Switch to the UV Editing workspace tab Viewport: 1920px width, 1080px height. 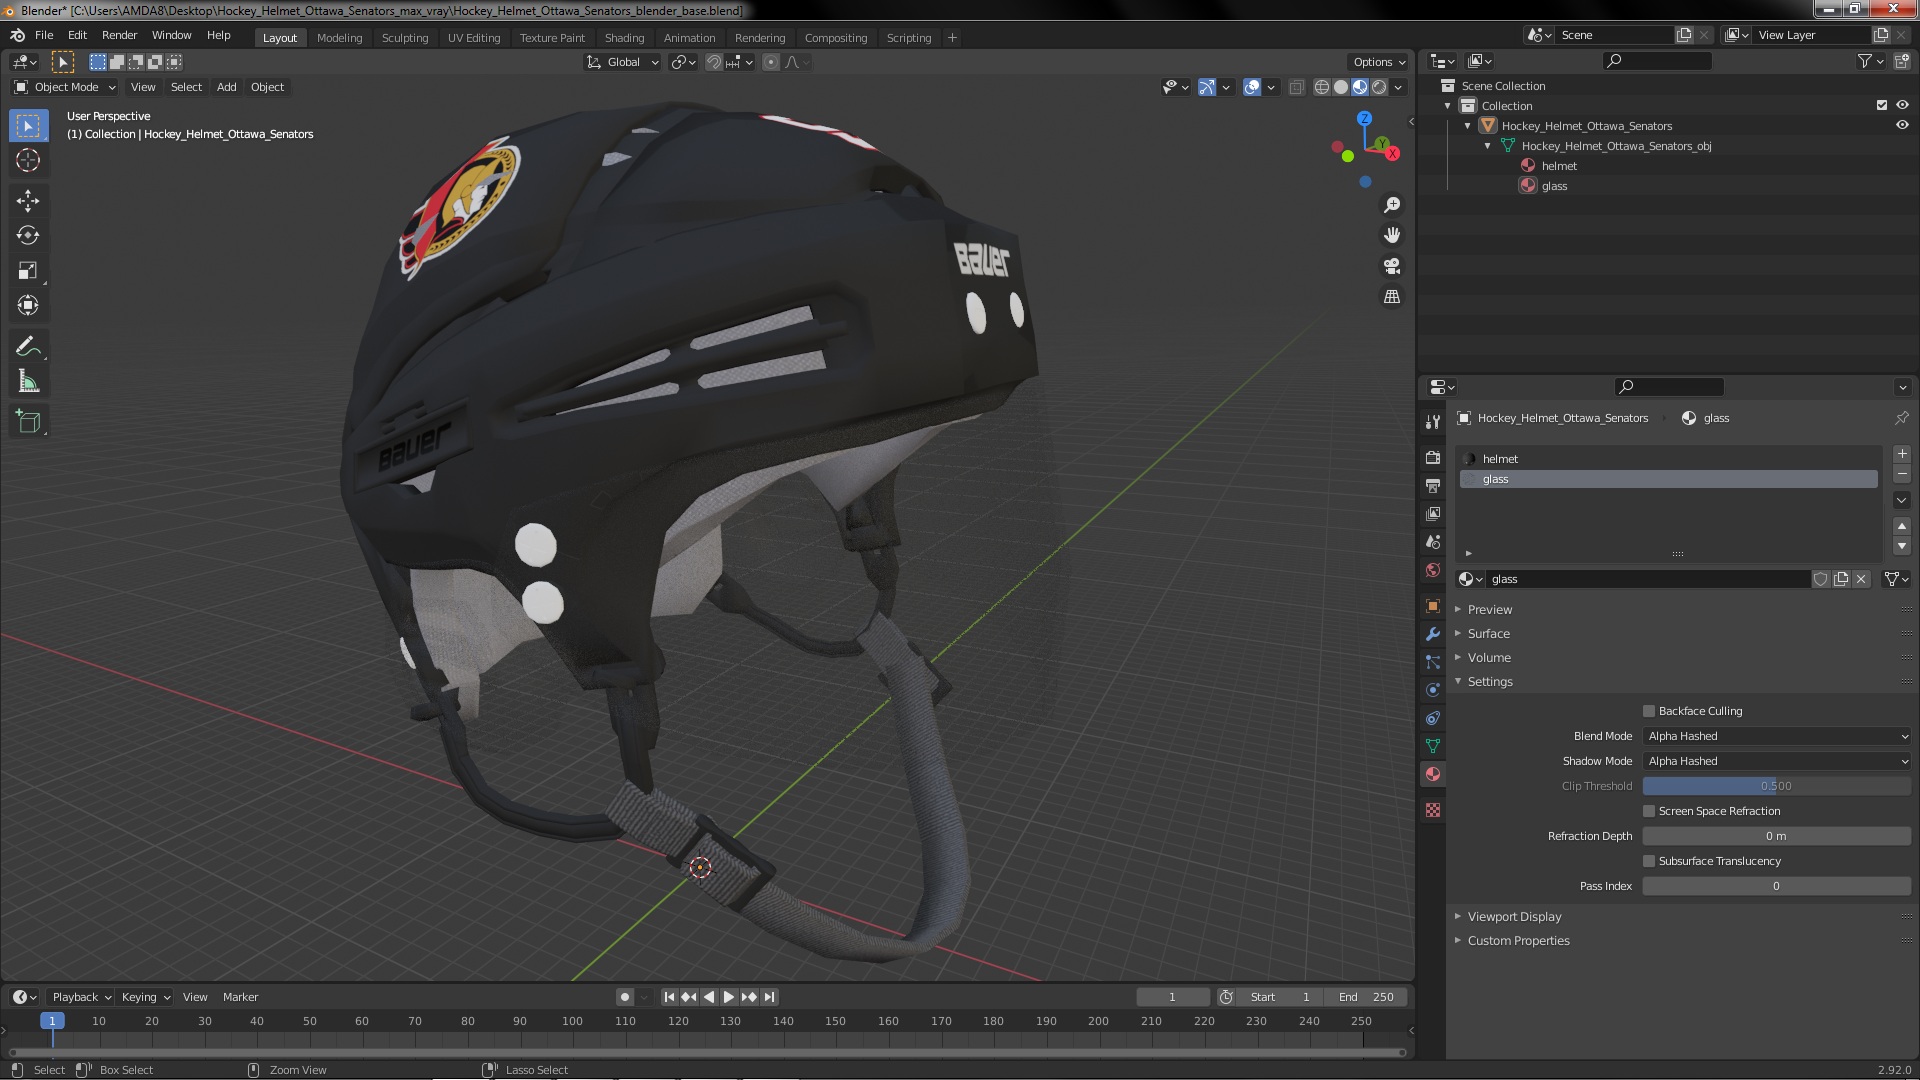(x=474, y=38)
